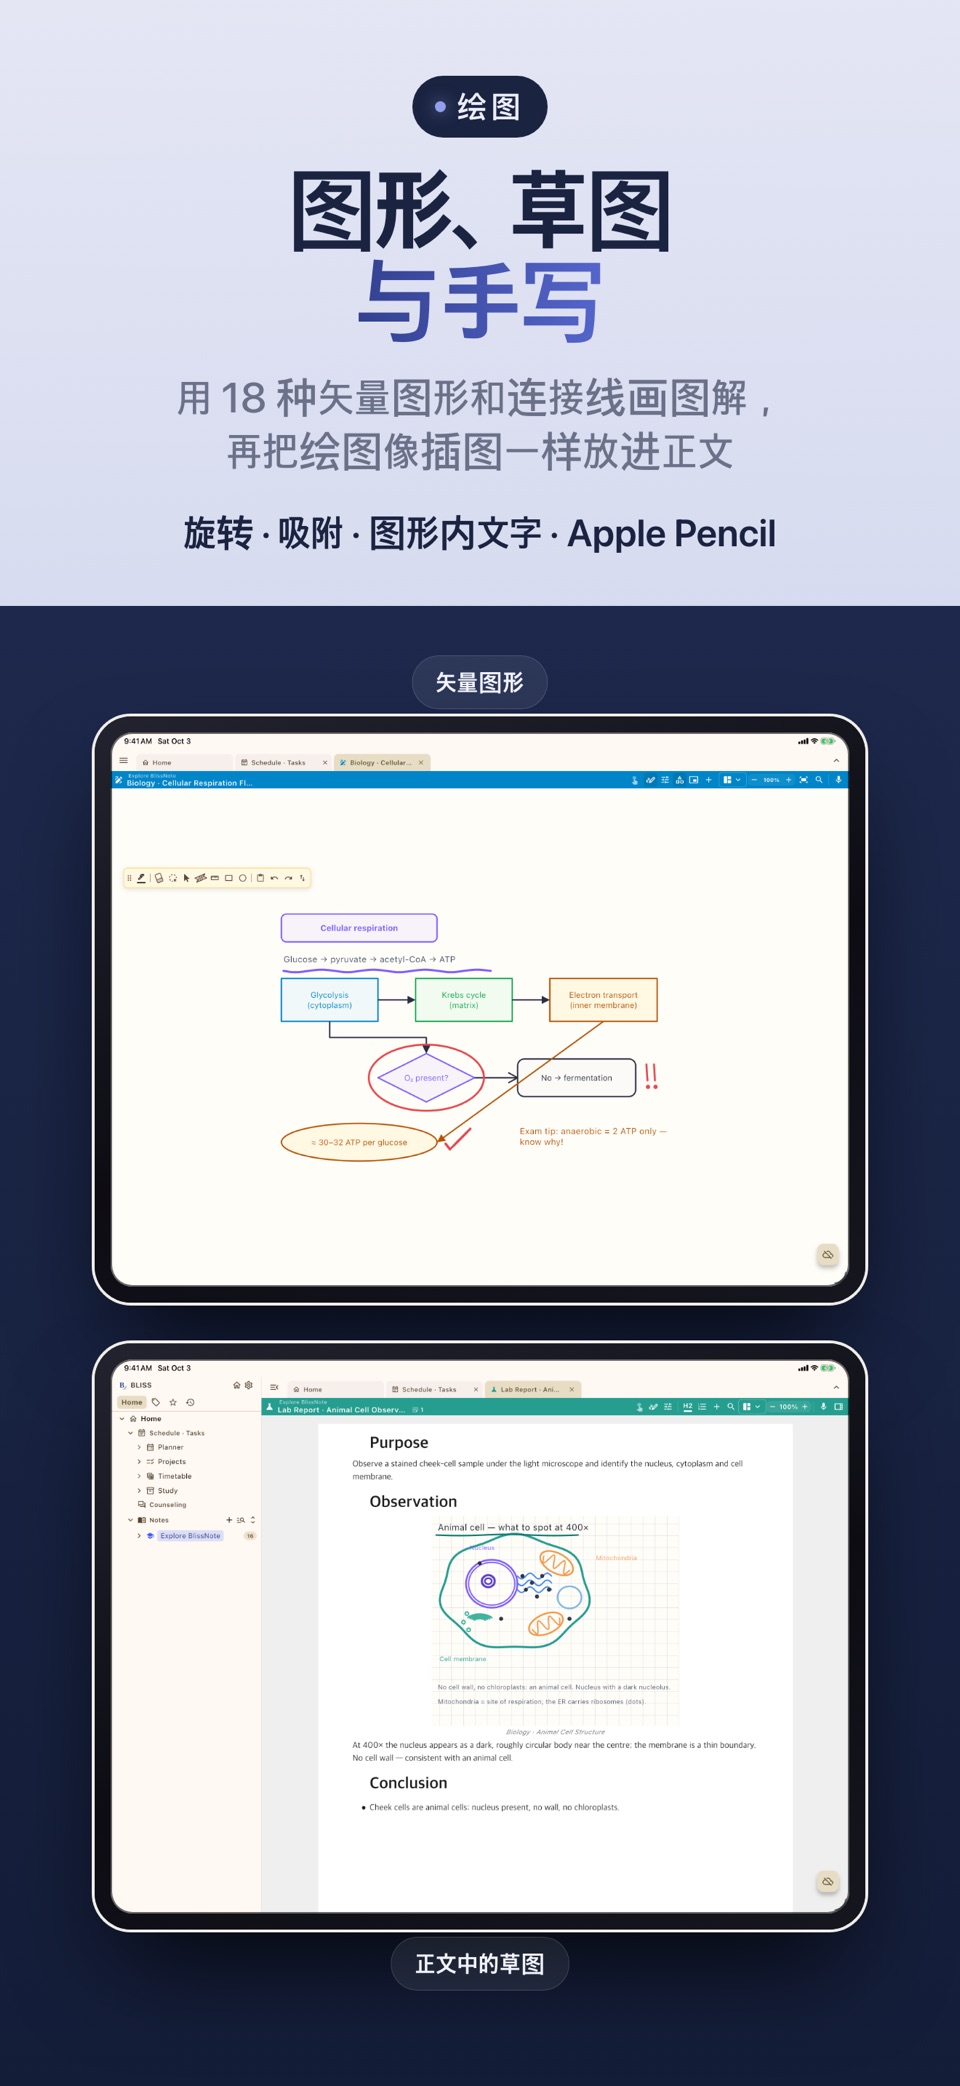Click the Cellular respiration title shape

tap(359, 928)
